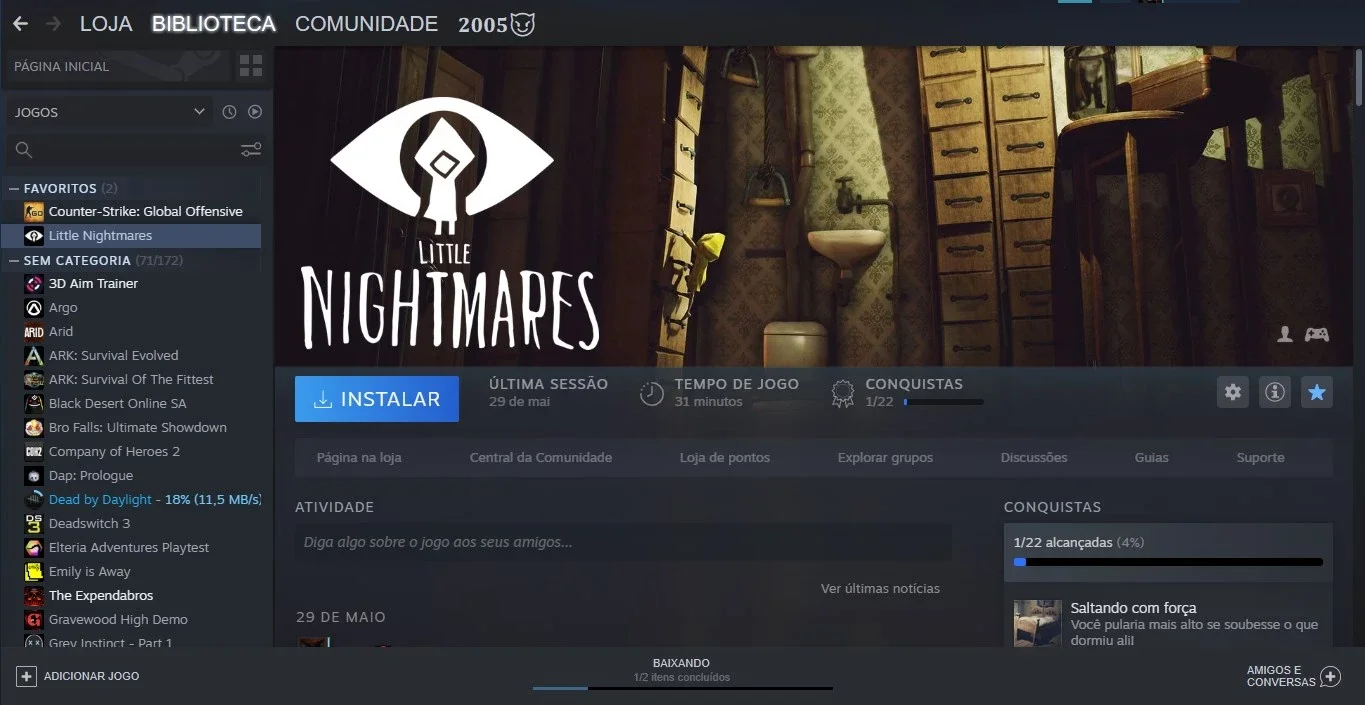The image size is (1365, 705).
Task: Go forward with the right arrow
Action: 53,24
